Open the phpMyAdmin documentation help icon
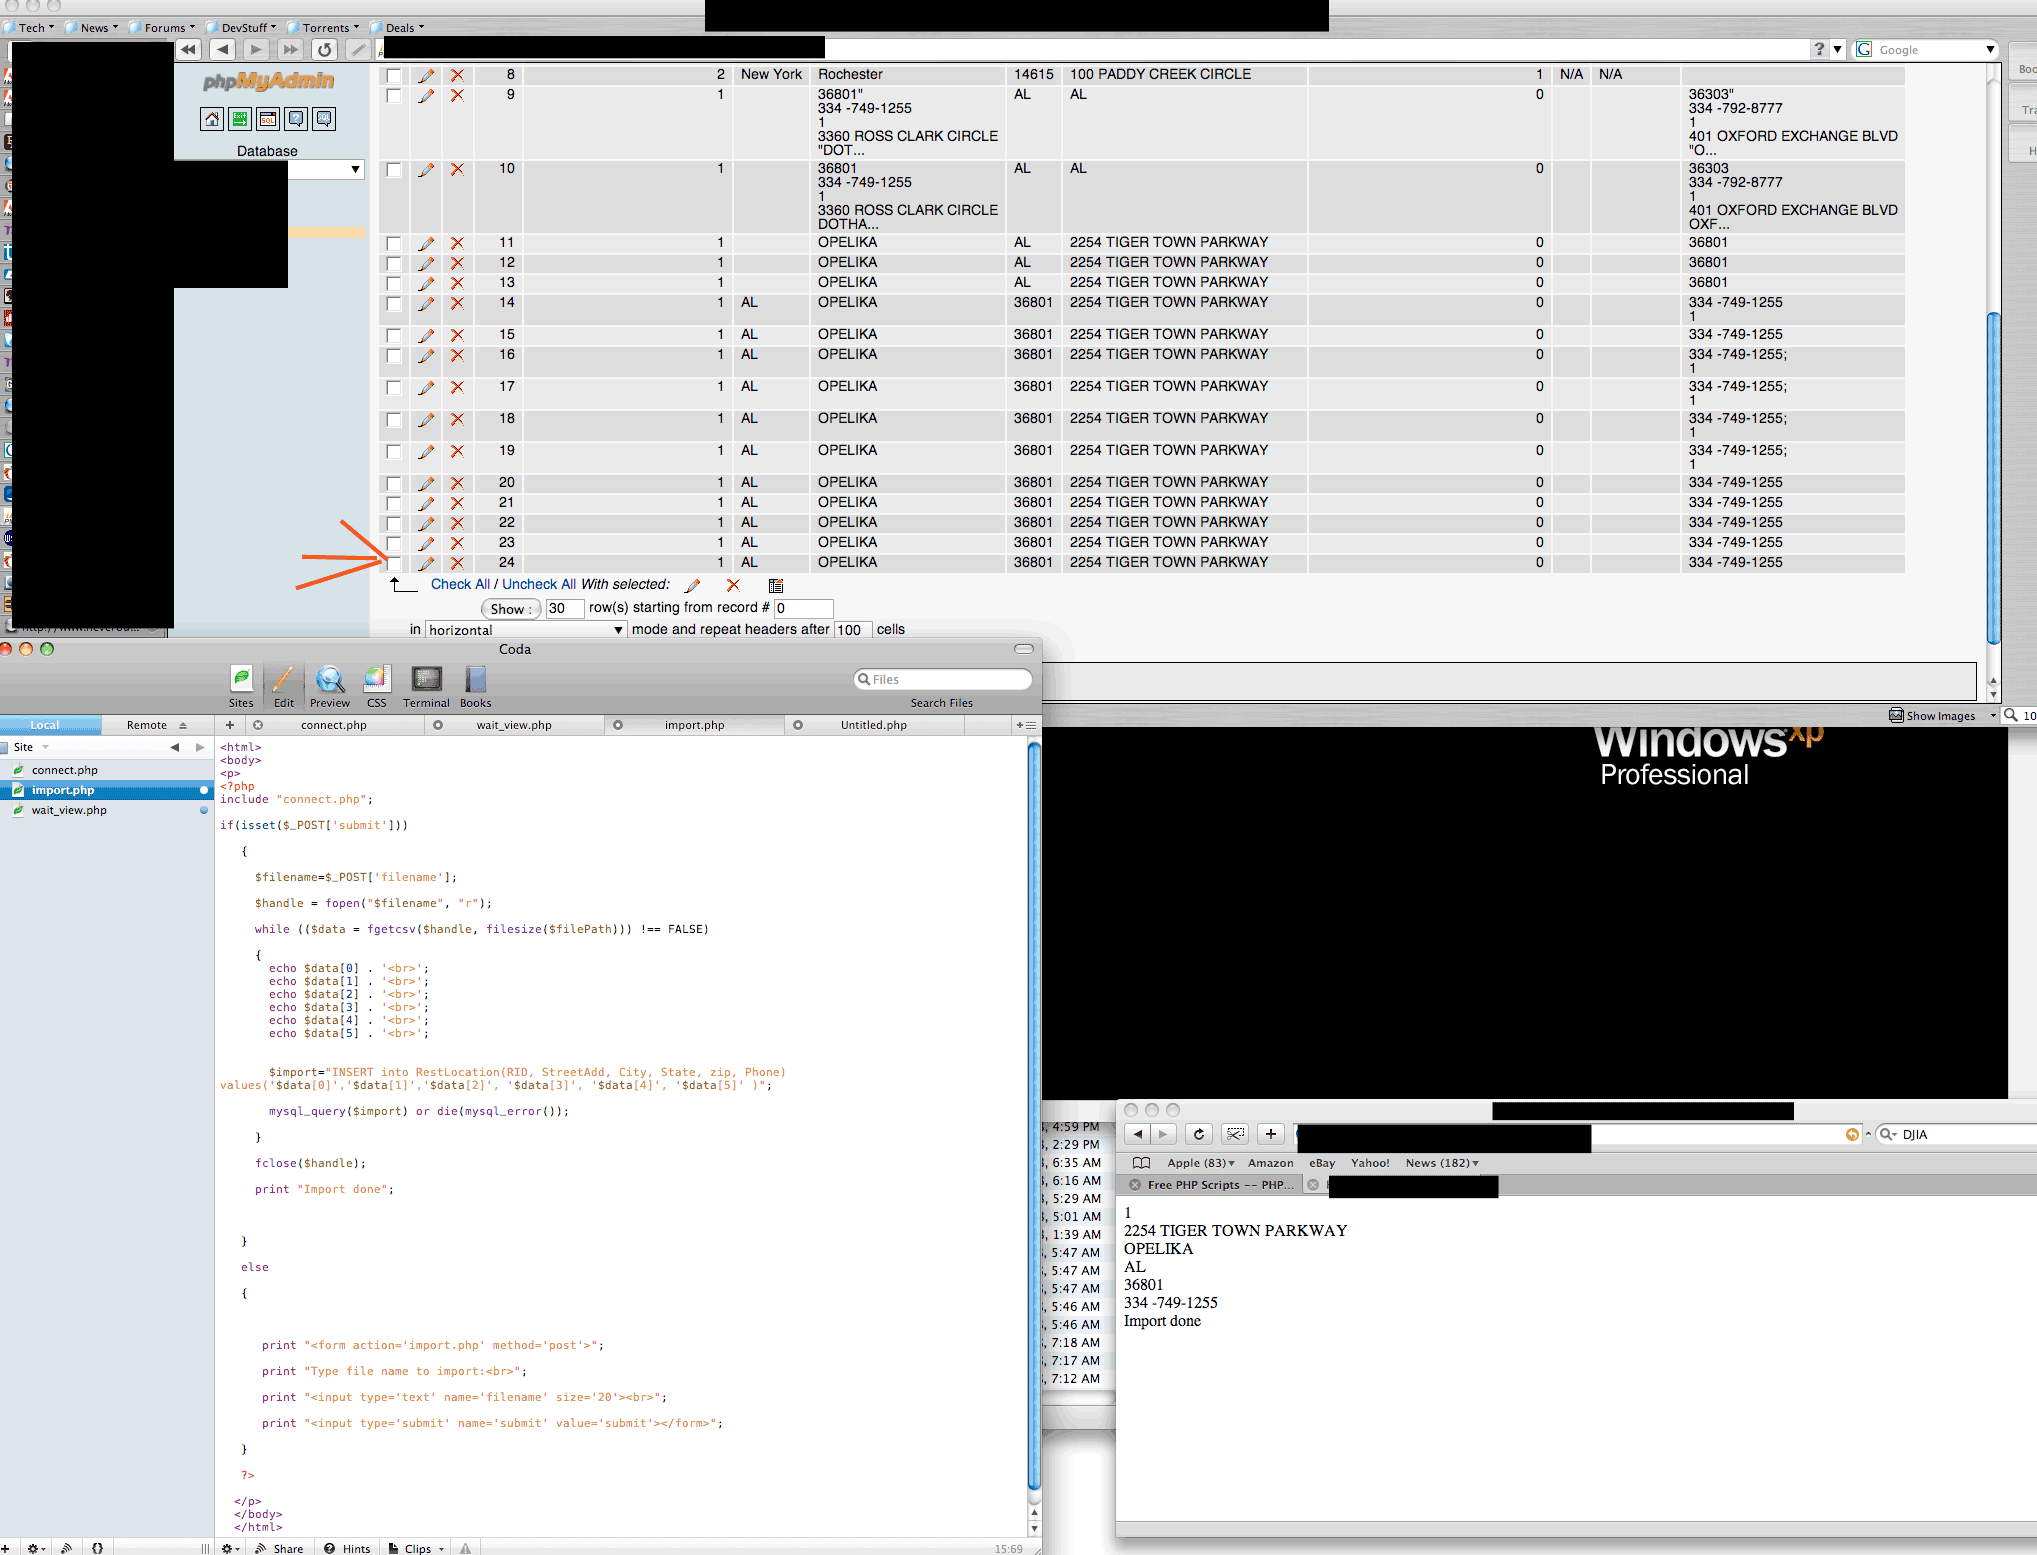Viewport: 2037px width, 1555px height. click(x=296, y=119)
